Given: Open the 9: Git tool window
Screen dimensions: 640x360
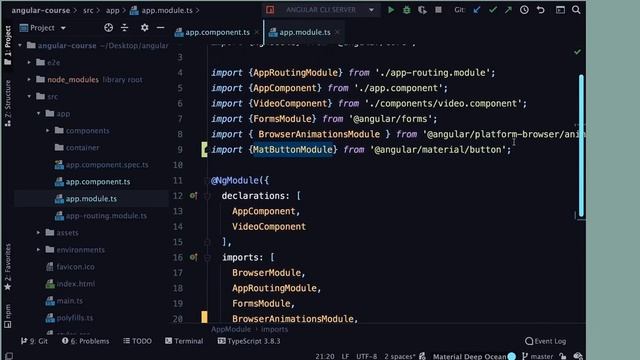Looking at the screenshot, I should (34, 341).
